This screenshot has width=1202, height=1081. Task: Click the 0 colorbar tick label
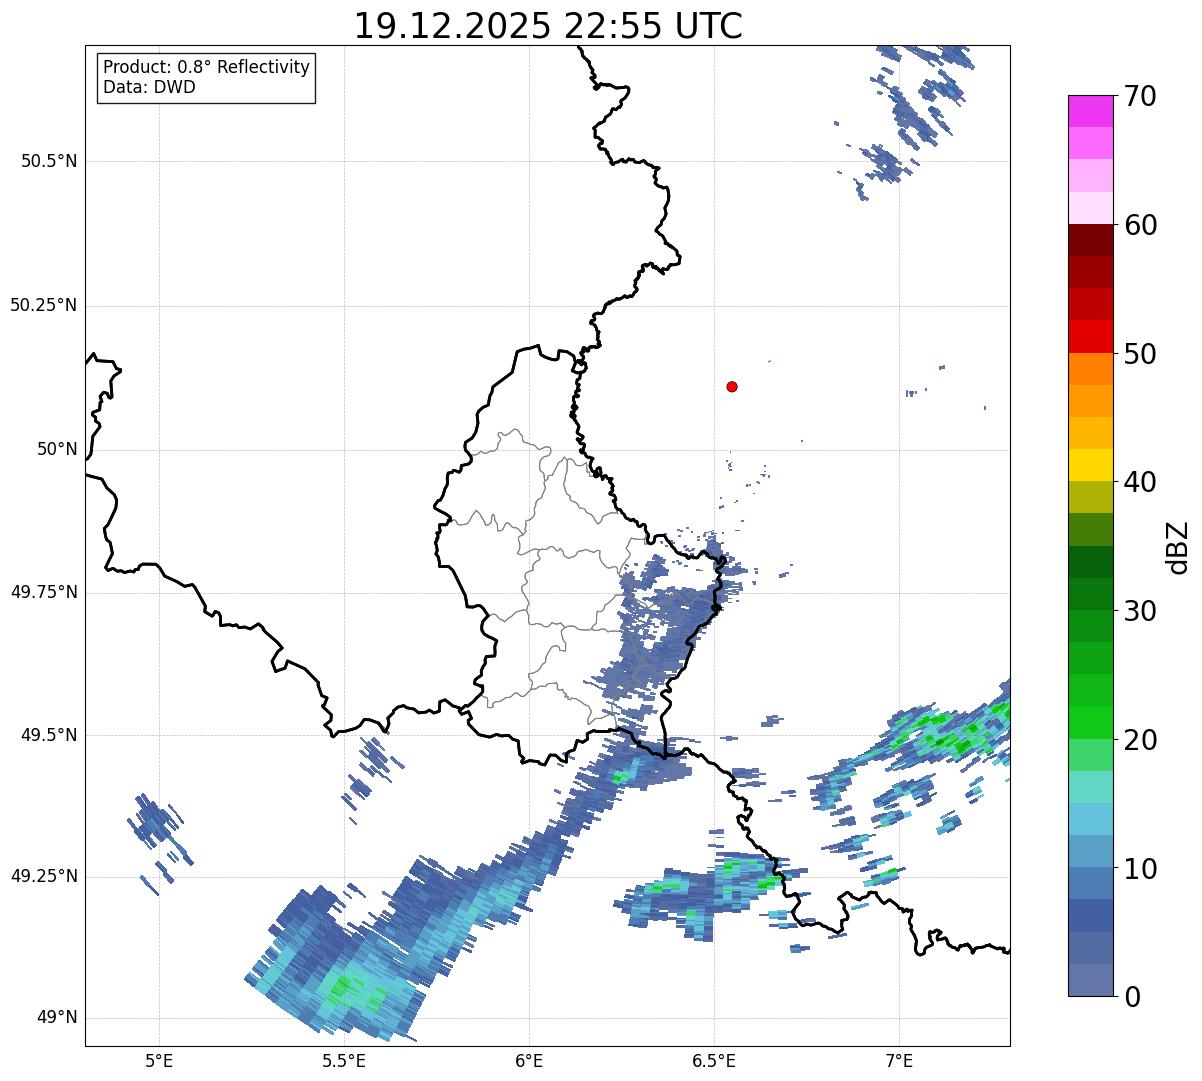(1132, 997)
